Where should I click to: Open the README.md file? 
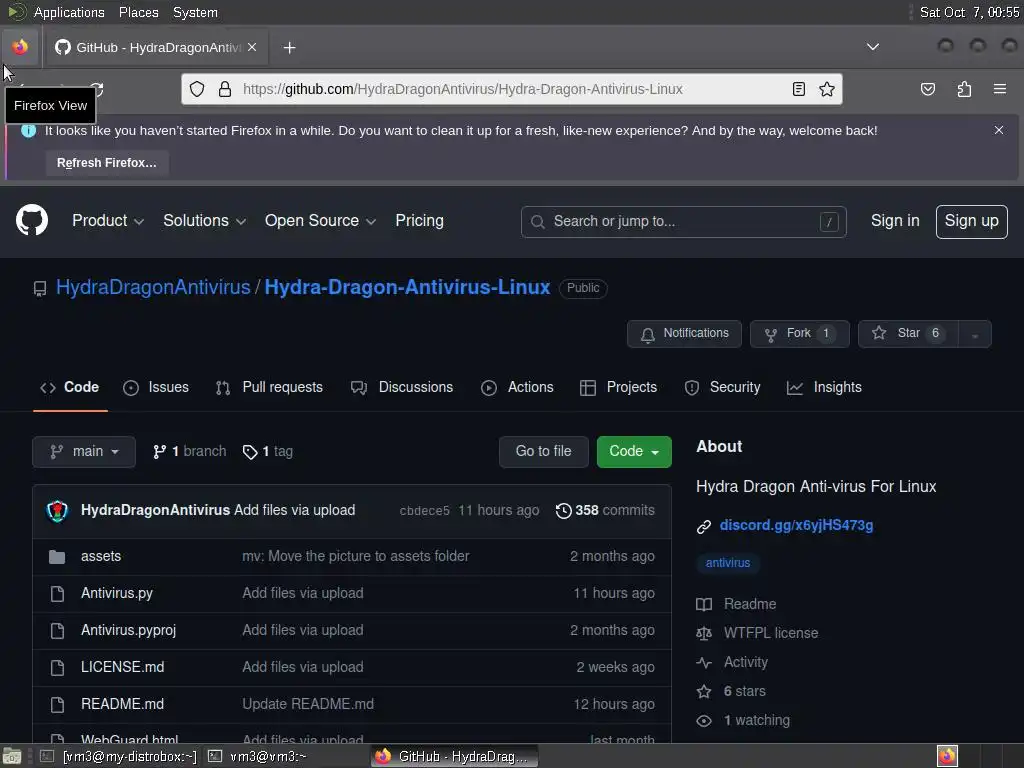[x=123, y=704]
